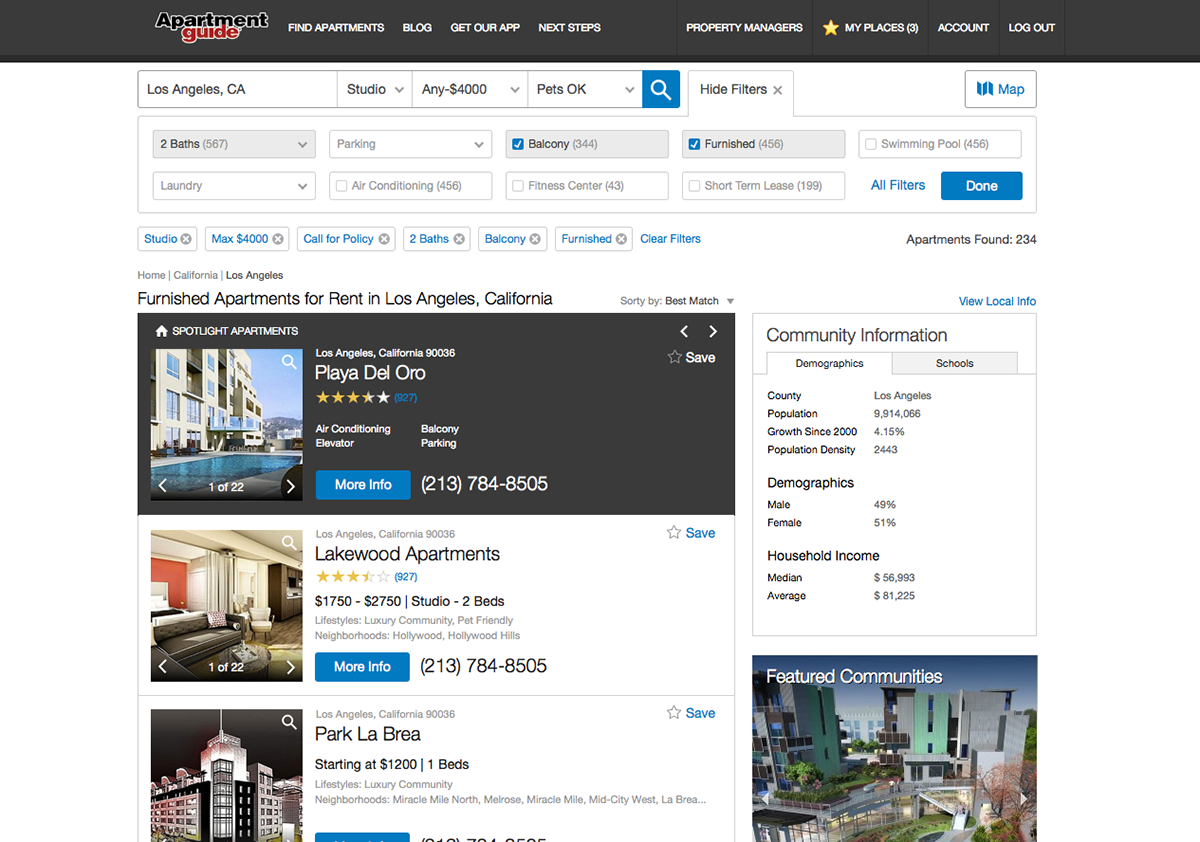1200x842 pixels.
Task: Click the gold star beside My Places
Action: tap(831, 28)
